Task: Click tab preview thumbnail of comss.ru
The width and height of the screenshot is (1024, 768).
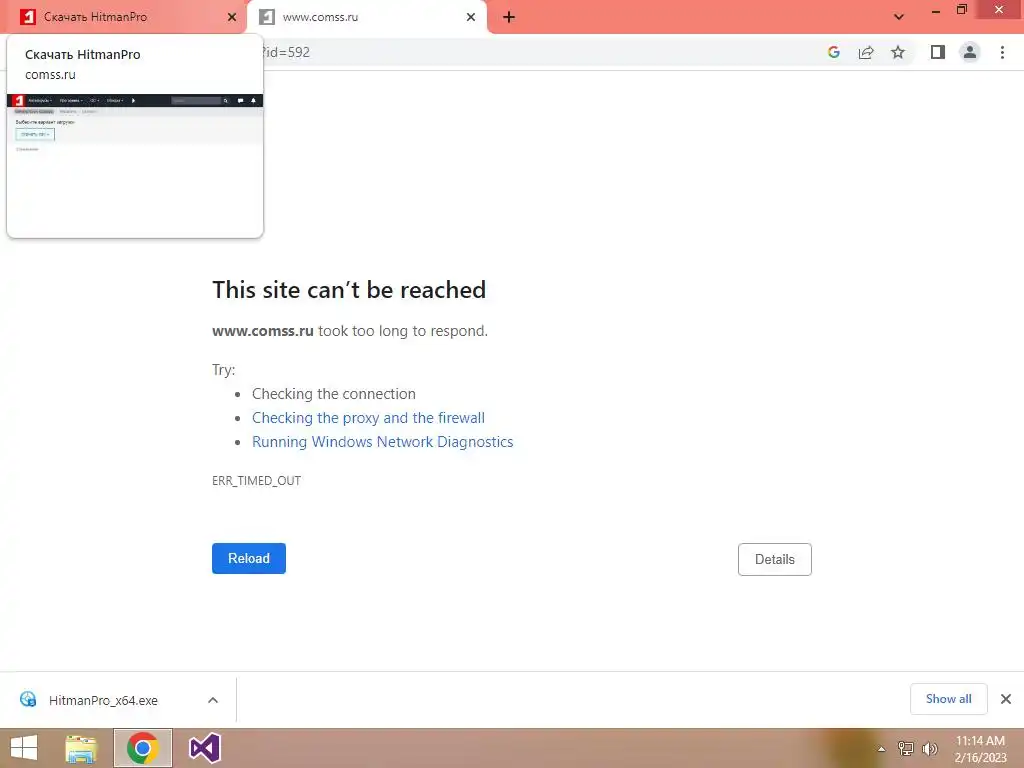Action: click(135, 165)
